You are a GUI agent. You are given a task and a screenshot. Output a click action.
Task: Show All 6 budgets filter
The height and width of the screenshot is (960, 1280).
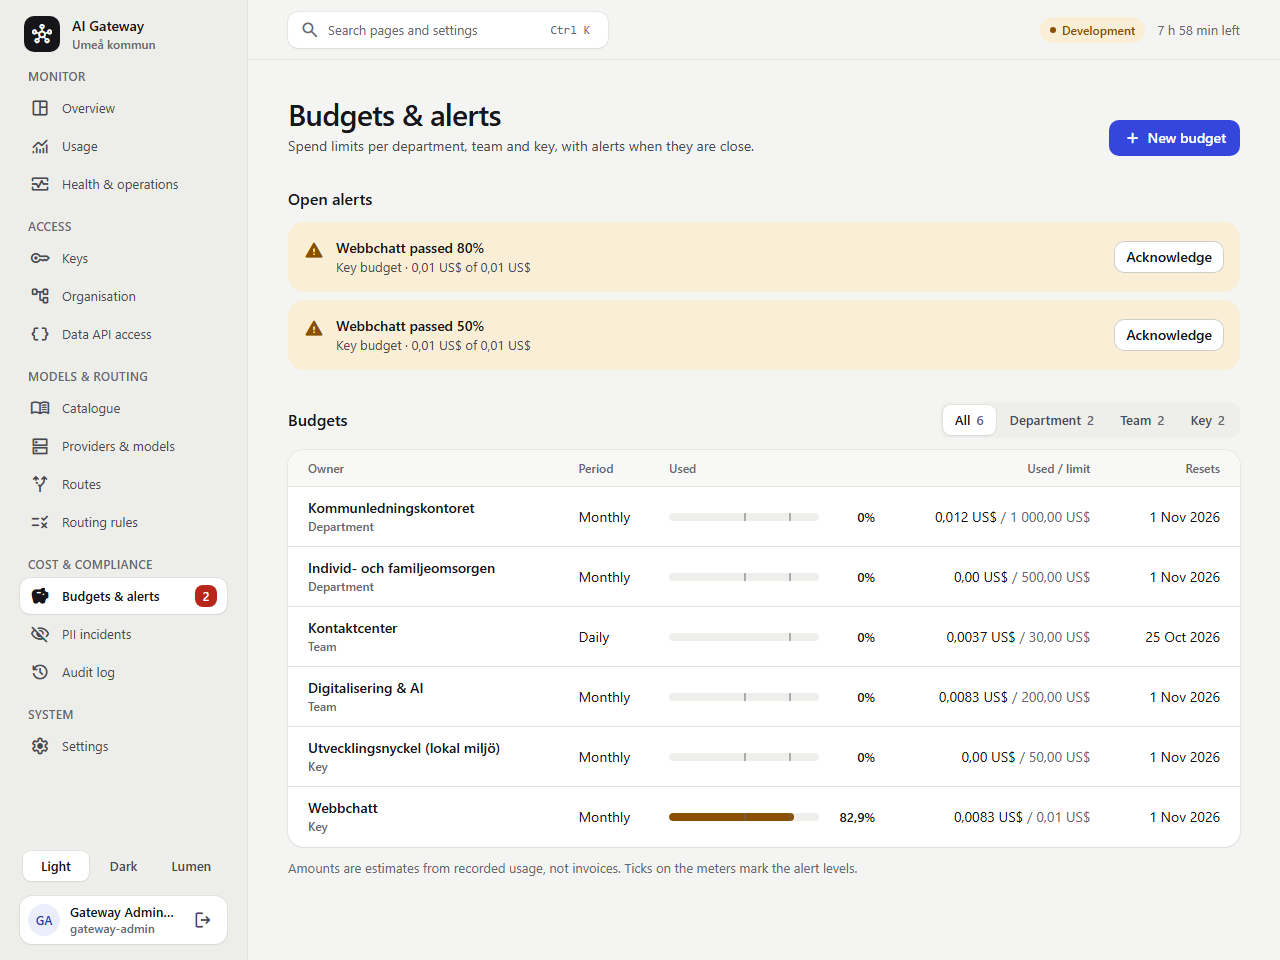coord(969,420)
